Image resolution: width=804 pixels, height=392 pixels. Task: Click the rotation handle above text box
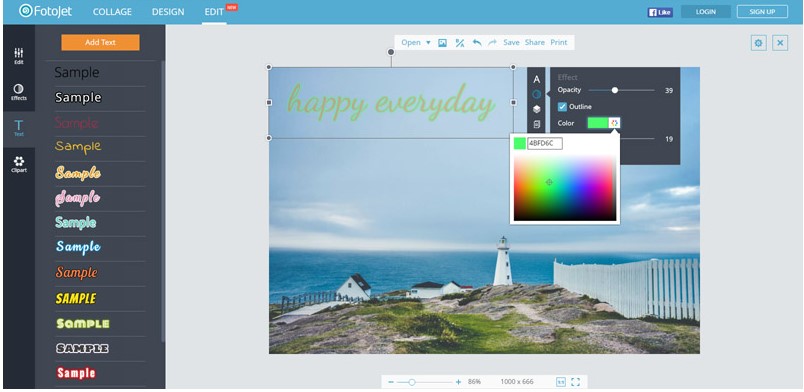pos(391,52)
